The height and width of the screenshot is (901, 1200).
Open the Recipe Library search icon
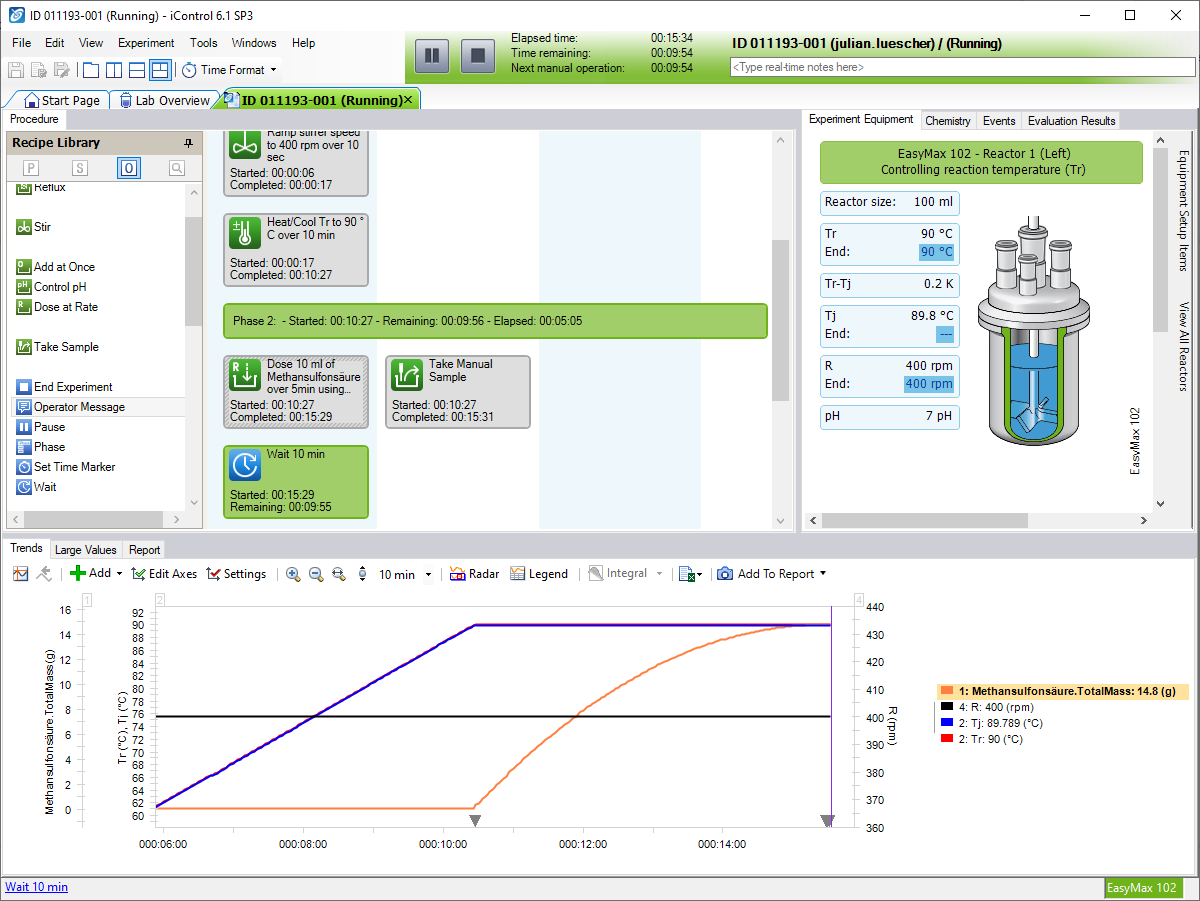(177, 168)
